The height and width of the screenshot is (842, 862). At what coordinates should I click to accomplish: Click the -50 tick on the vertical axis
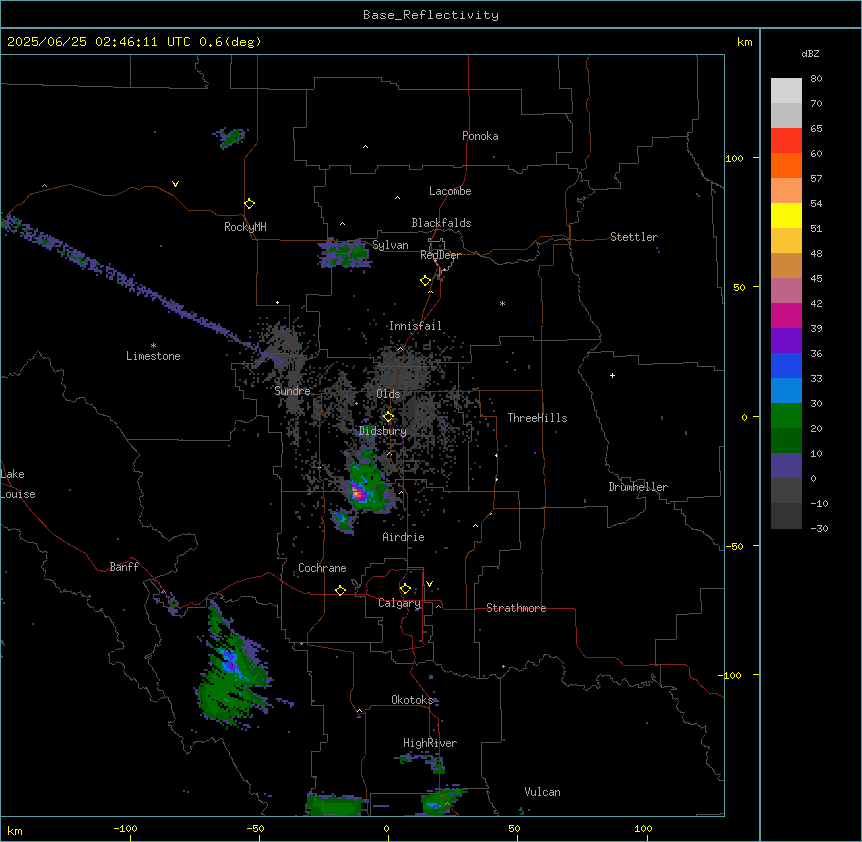pyautogui.click(x=734, y=546)
